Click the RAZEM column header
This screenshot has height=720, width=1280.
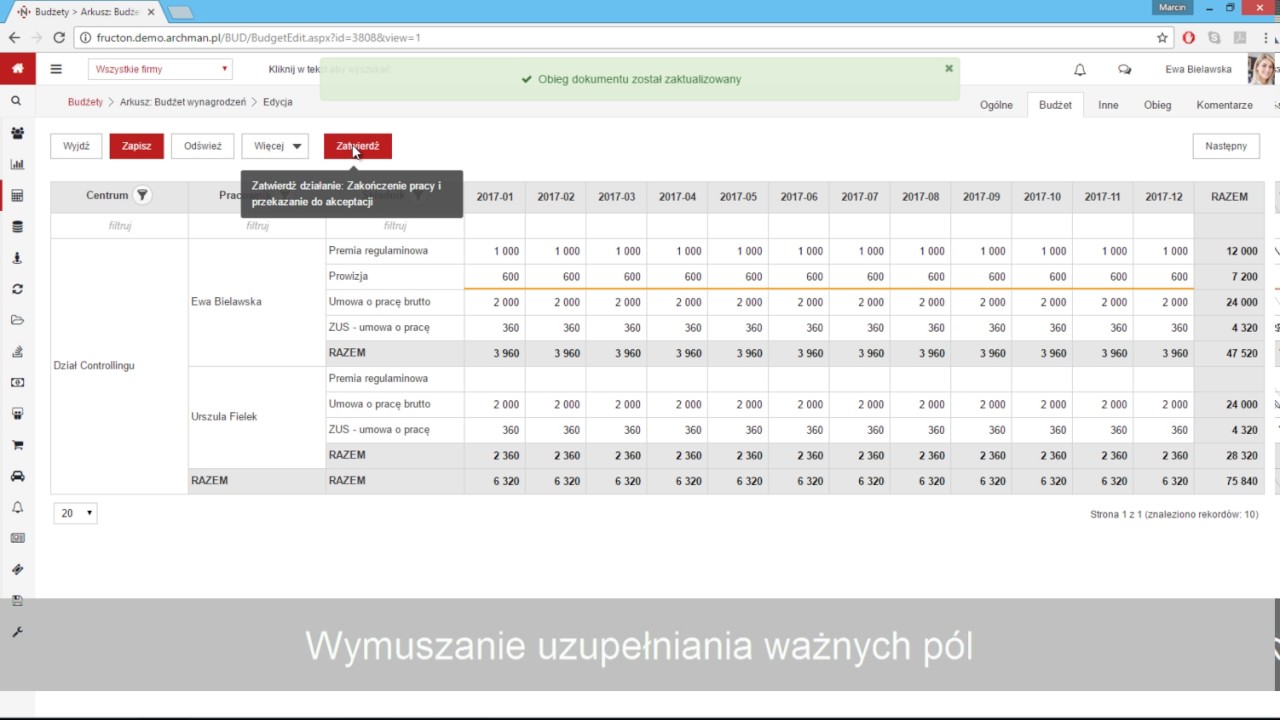(x=1229, y=197)
